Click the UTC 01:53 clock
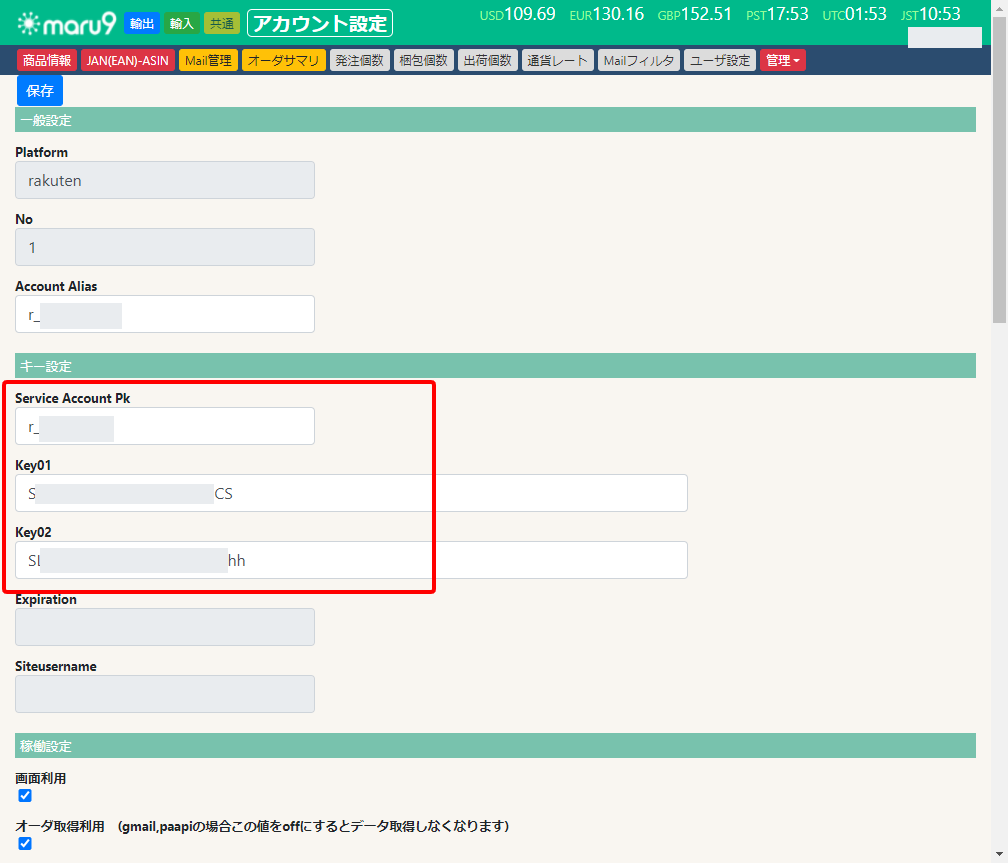Image resolution: width=1008 pixels, height=863 pixels. pyautogui.click(x=854, y=14)
